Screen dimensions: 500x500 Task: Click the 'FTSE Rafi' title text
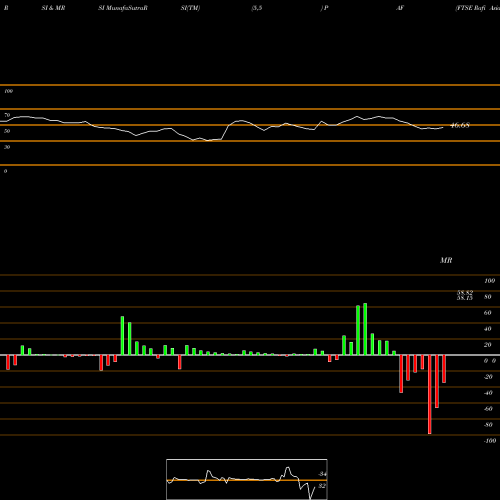pos(471,8)
